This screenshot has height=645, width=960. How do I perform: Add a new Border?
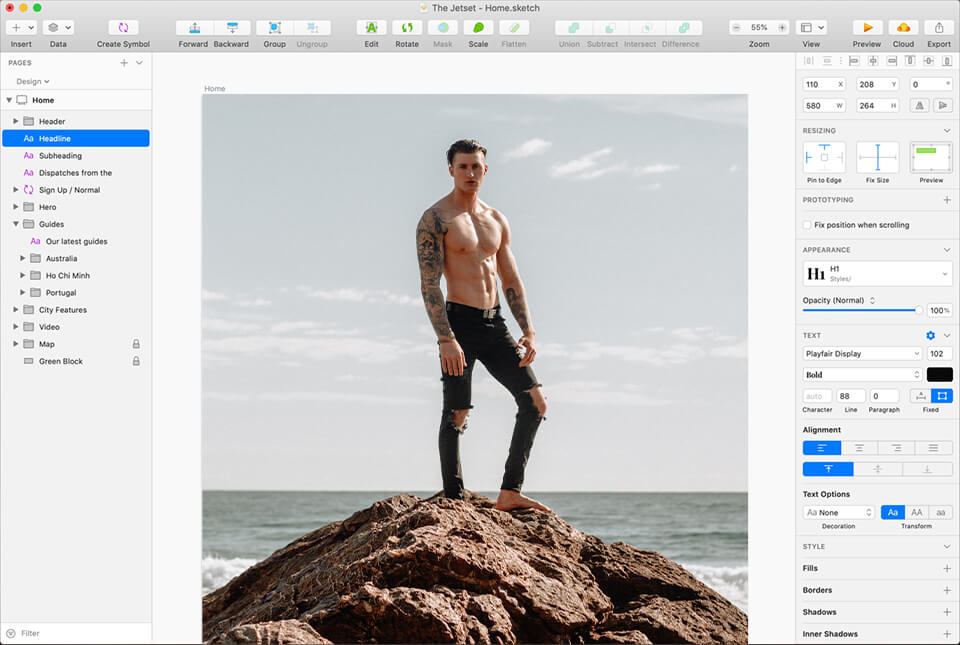[x=947, y=591]
